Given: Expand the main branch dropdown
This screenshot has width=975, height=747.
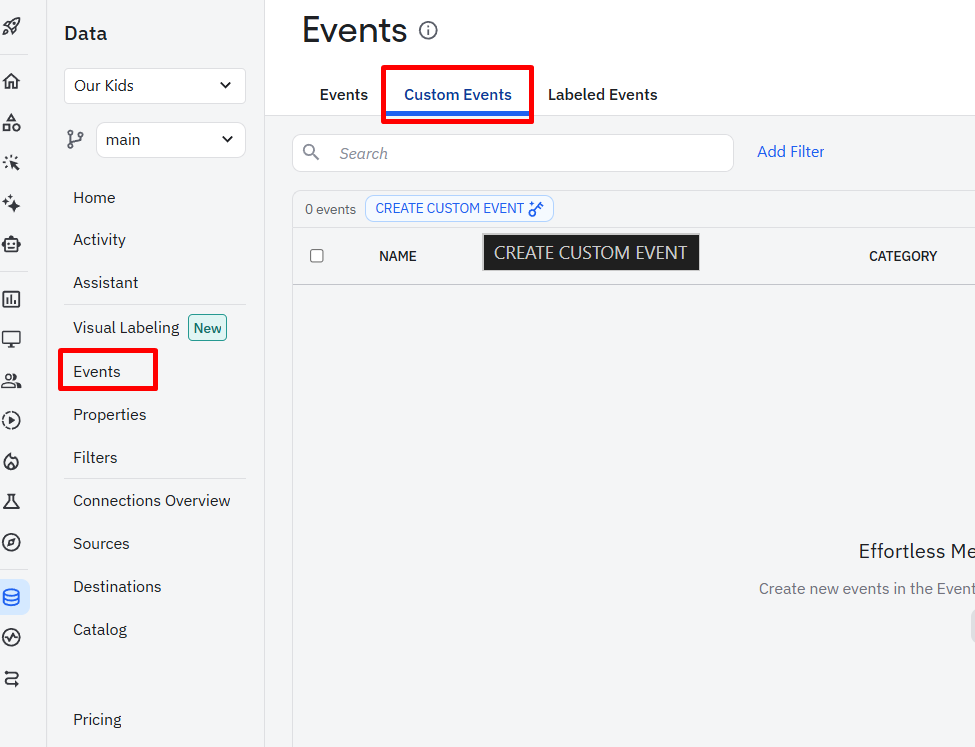Looking at the screenshot, I should [170, 140].
